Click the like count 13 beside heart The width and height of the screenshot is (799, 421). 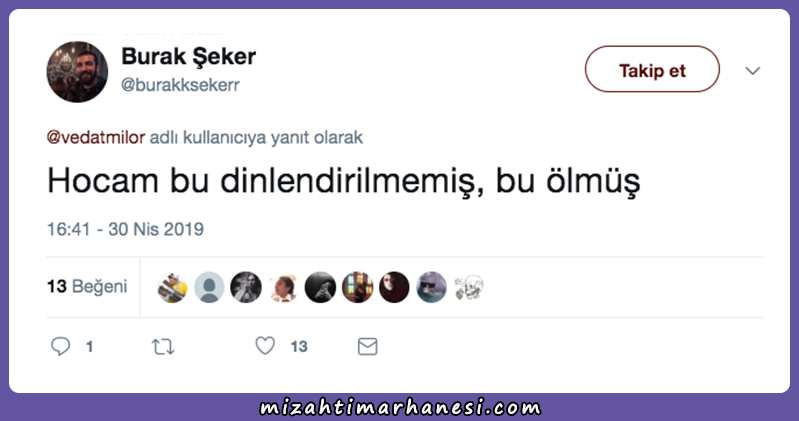pyautogui.click(x=299, y=347)
